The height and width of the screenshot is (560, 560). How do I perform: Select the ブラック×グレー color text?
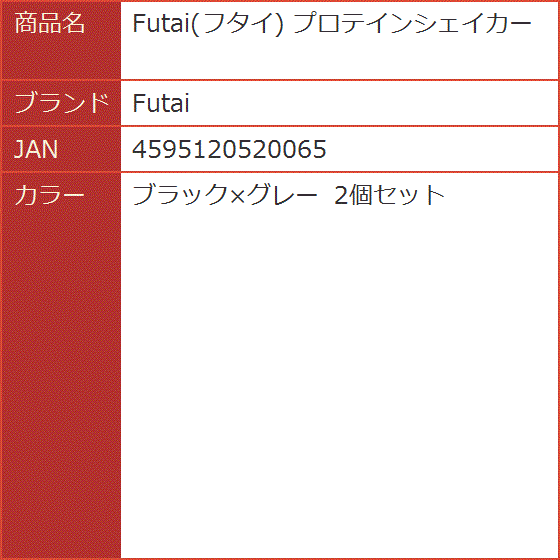click(225, 195)
